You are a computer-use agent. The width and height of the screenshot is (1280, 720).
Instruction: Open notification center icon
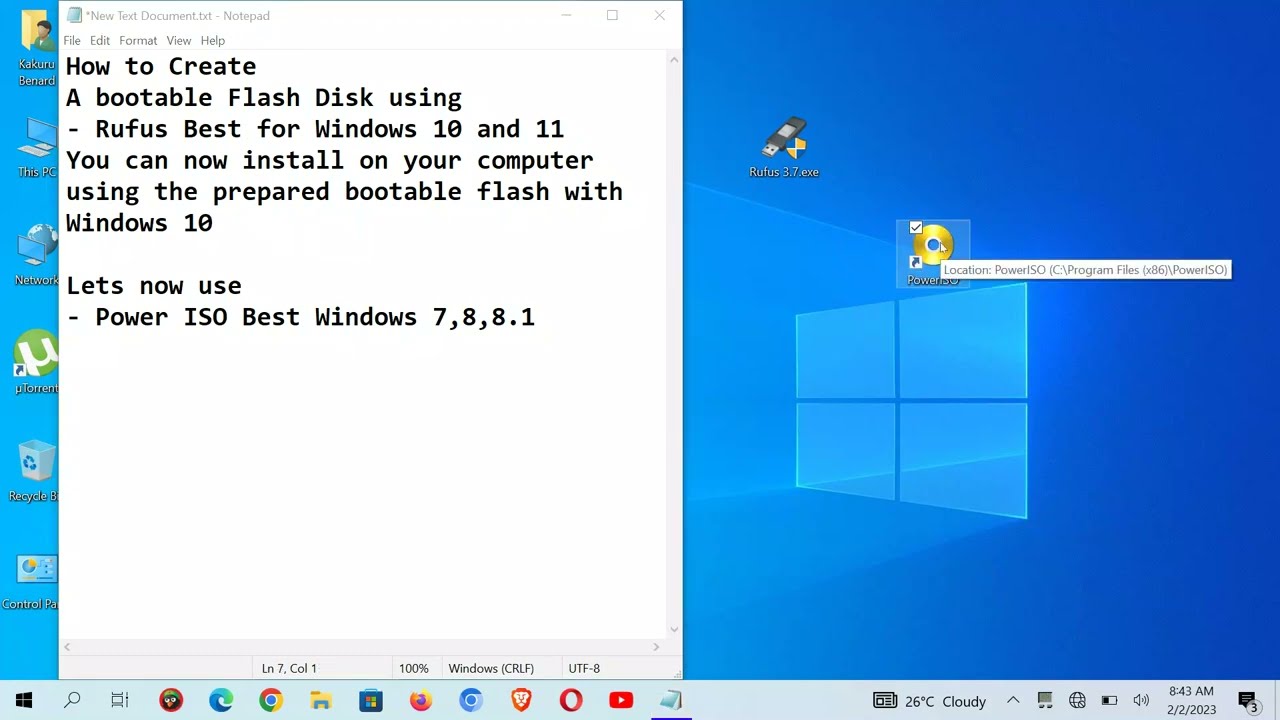point(1248,701)
